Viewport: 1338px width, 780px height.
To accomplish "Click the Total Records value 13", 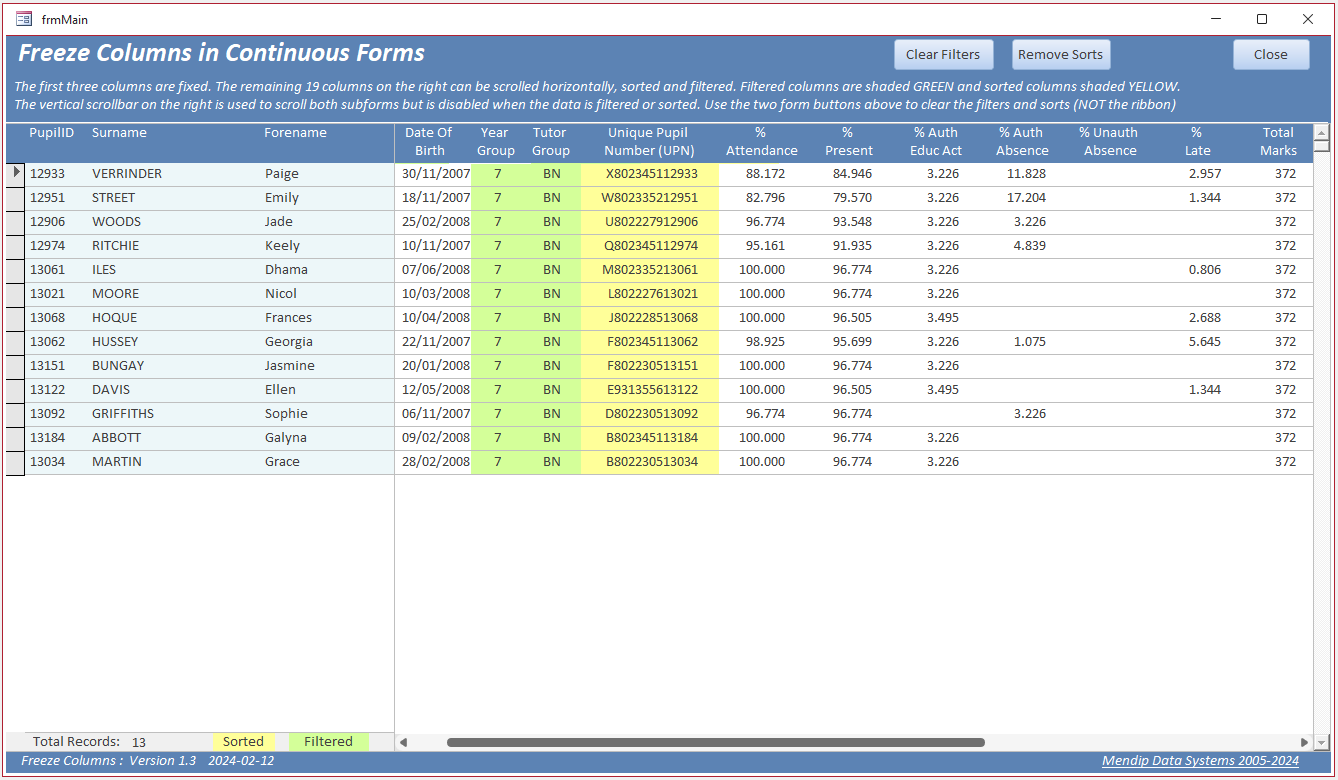I will 139,742.
